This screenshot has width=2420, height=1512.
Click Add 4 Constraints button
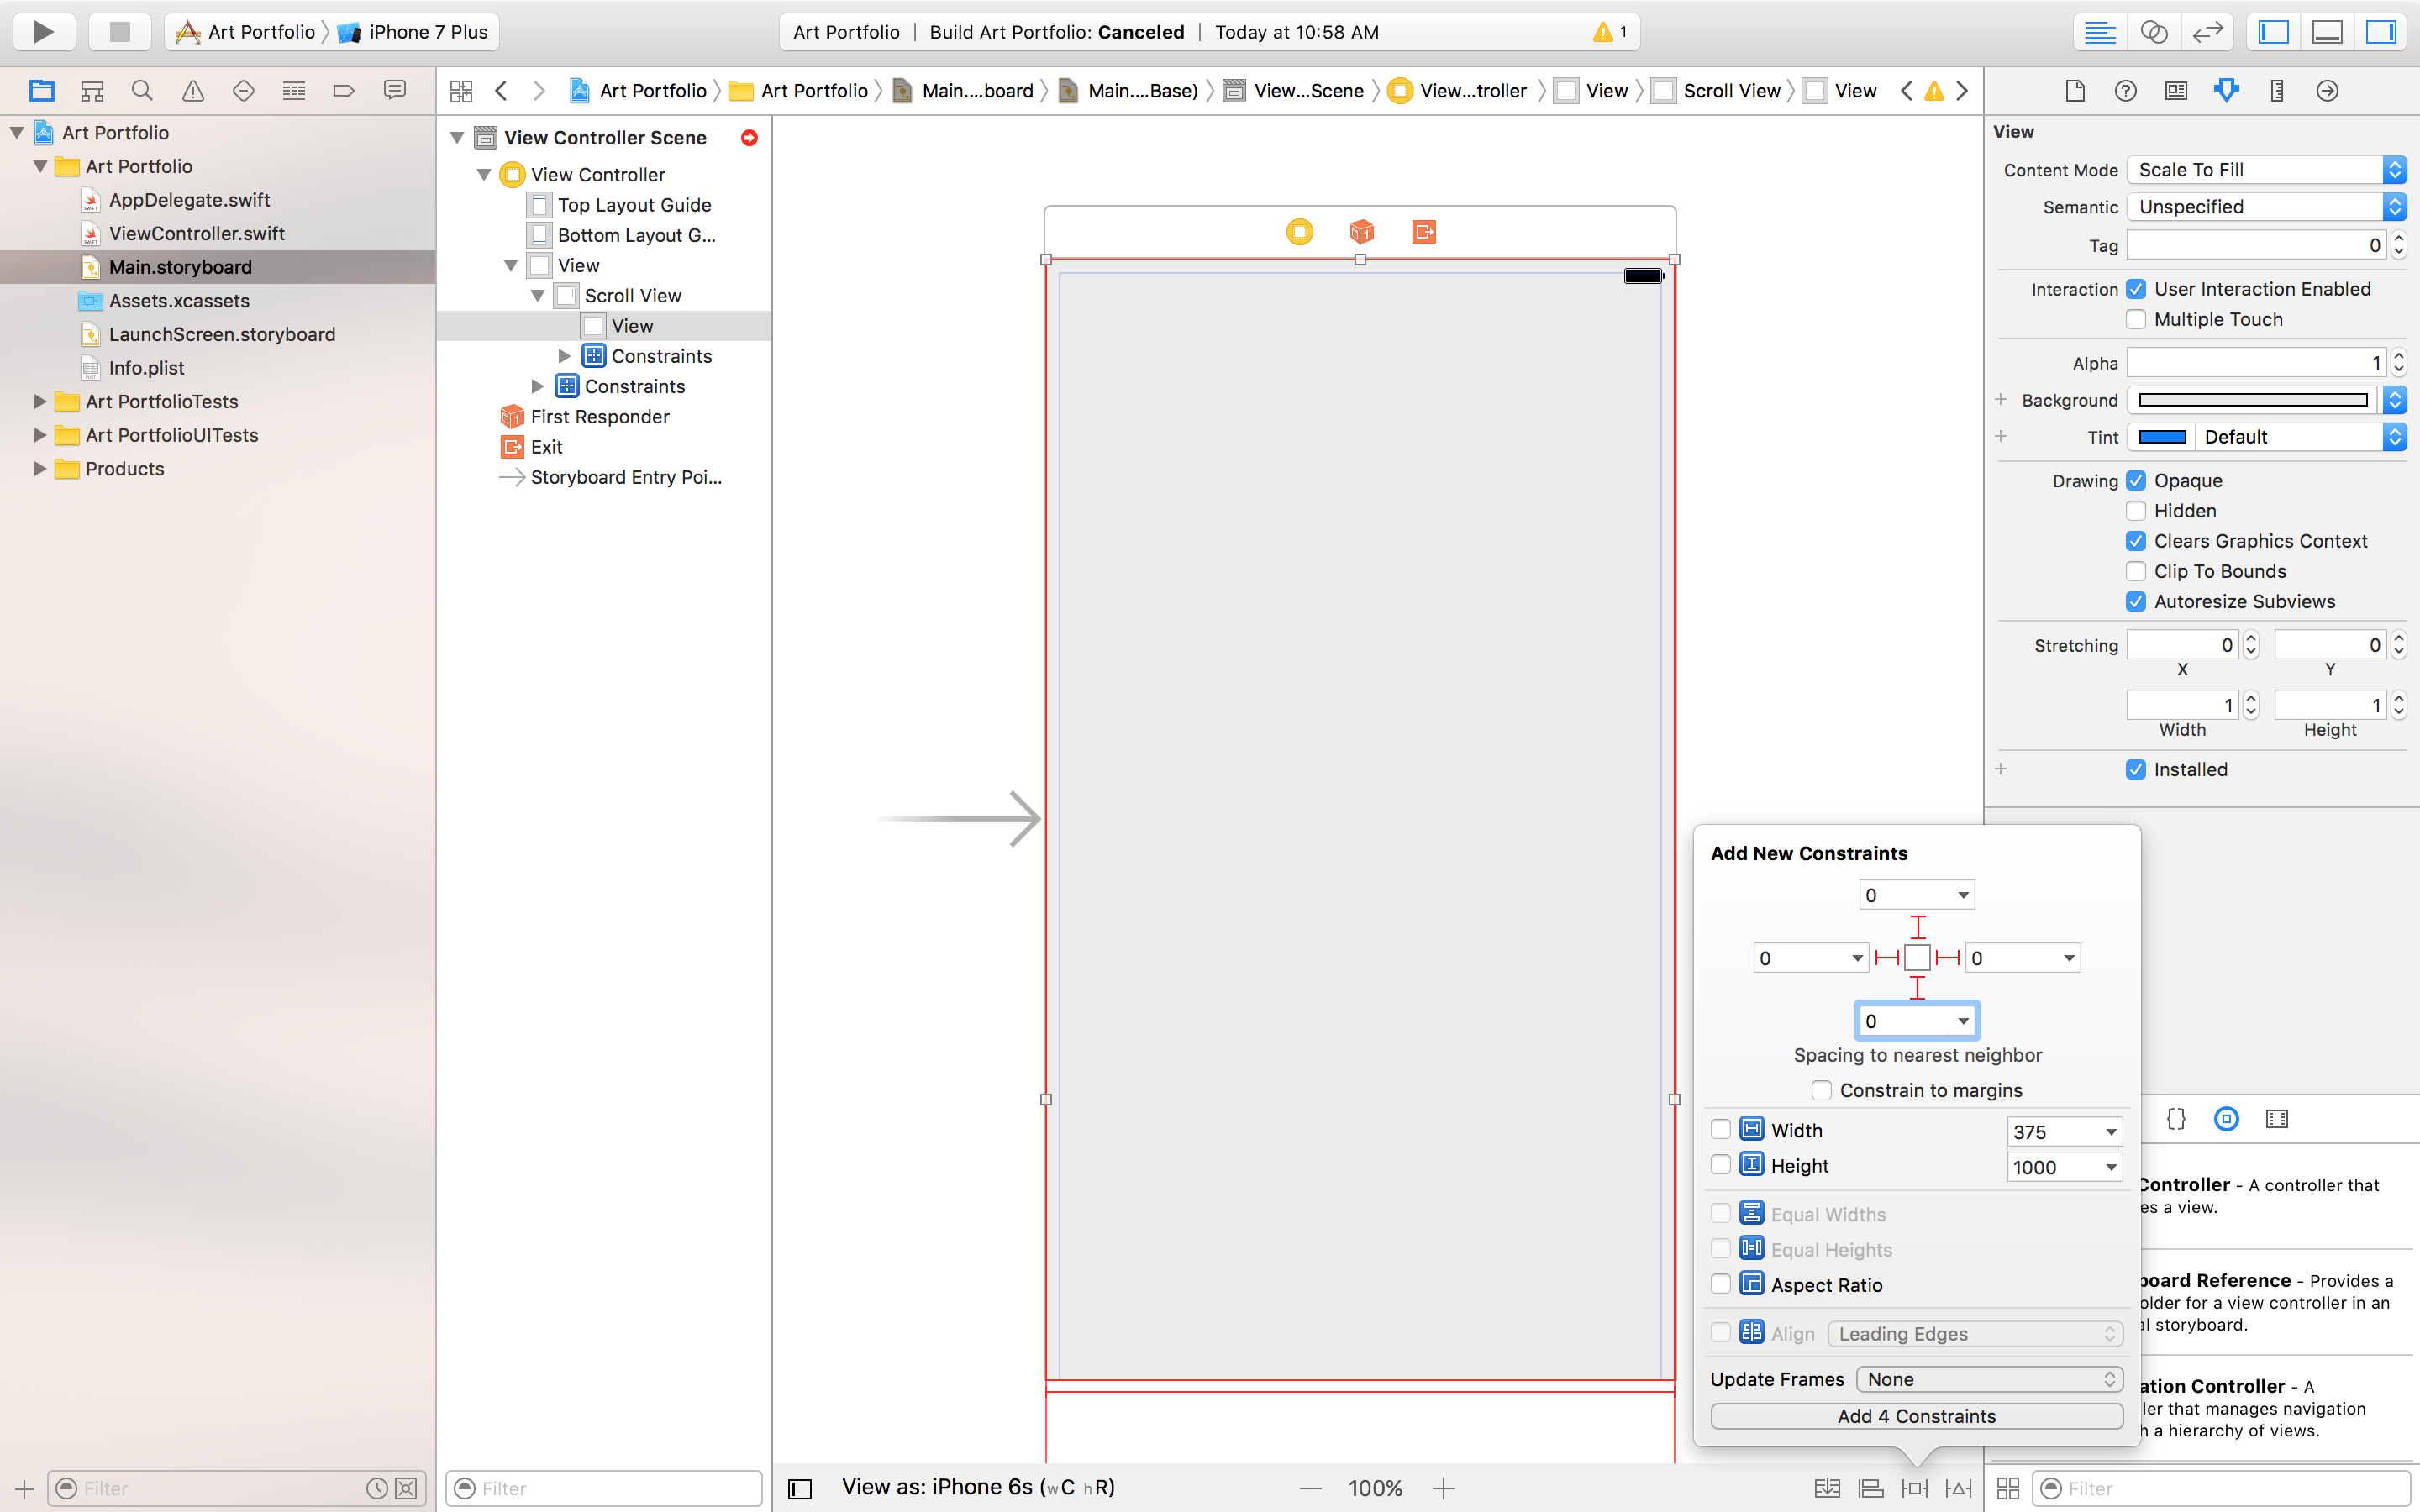coord(1917,1416)
